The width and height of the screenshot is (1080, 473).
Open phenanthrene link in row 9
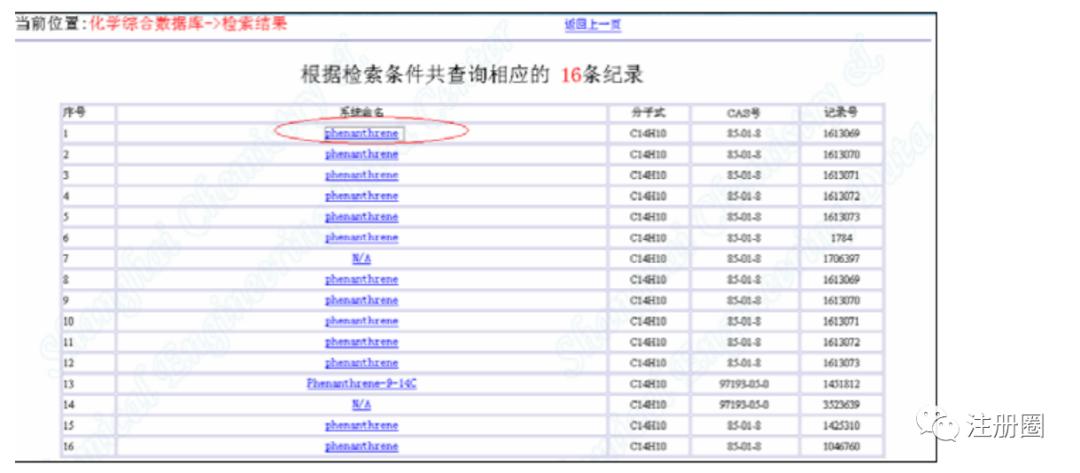pos(362,300)
